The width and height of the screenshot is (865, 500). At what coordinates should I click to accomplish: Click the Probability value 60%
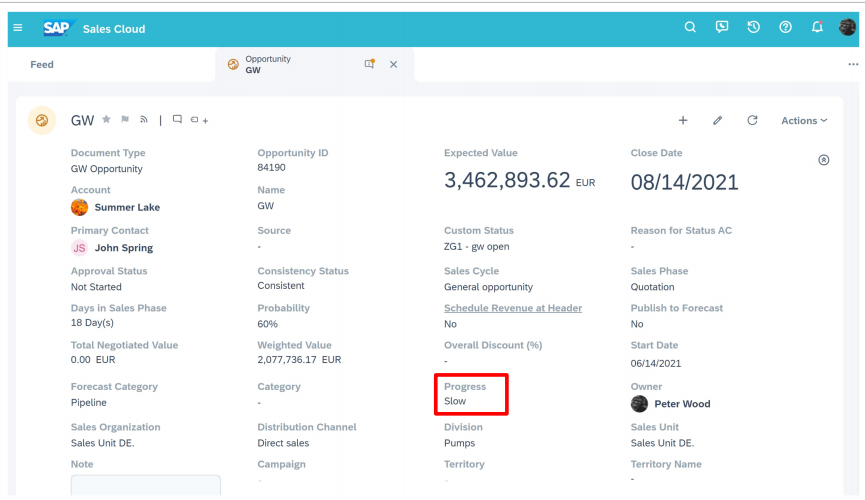tap(268, 324)
